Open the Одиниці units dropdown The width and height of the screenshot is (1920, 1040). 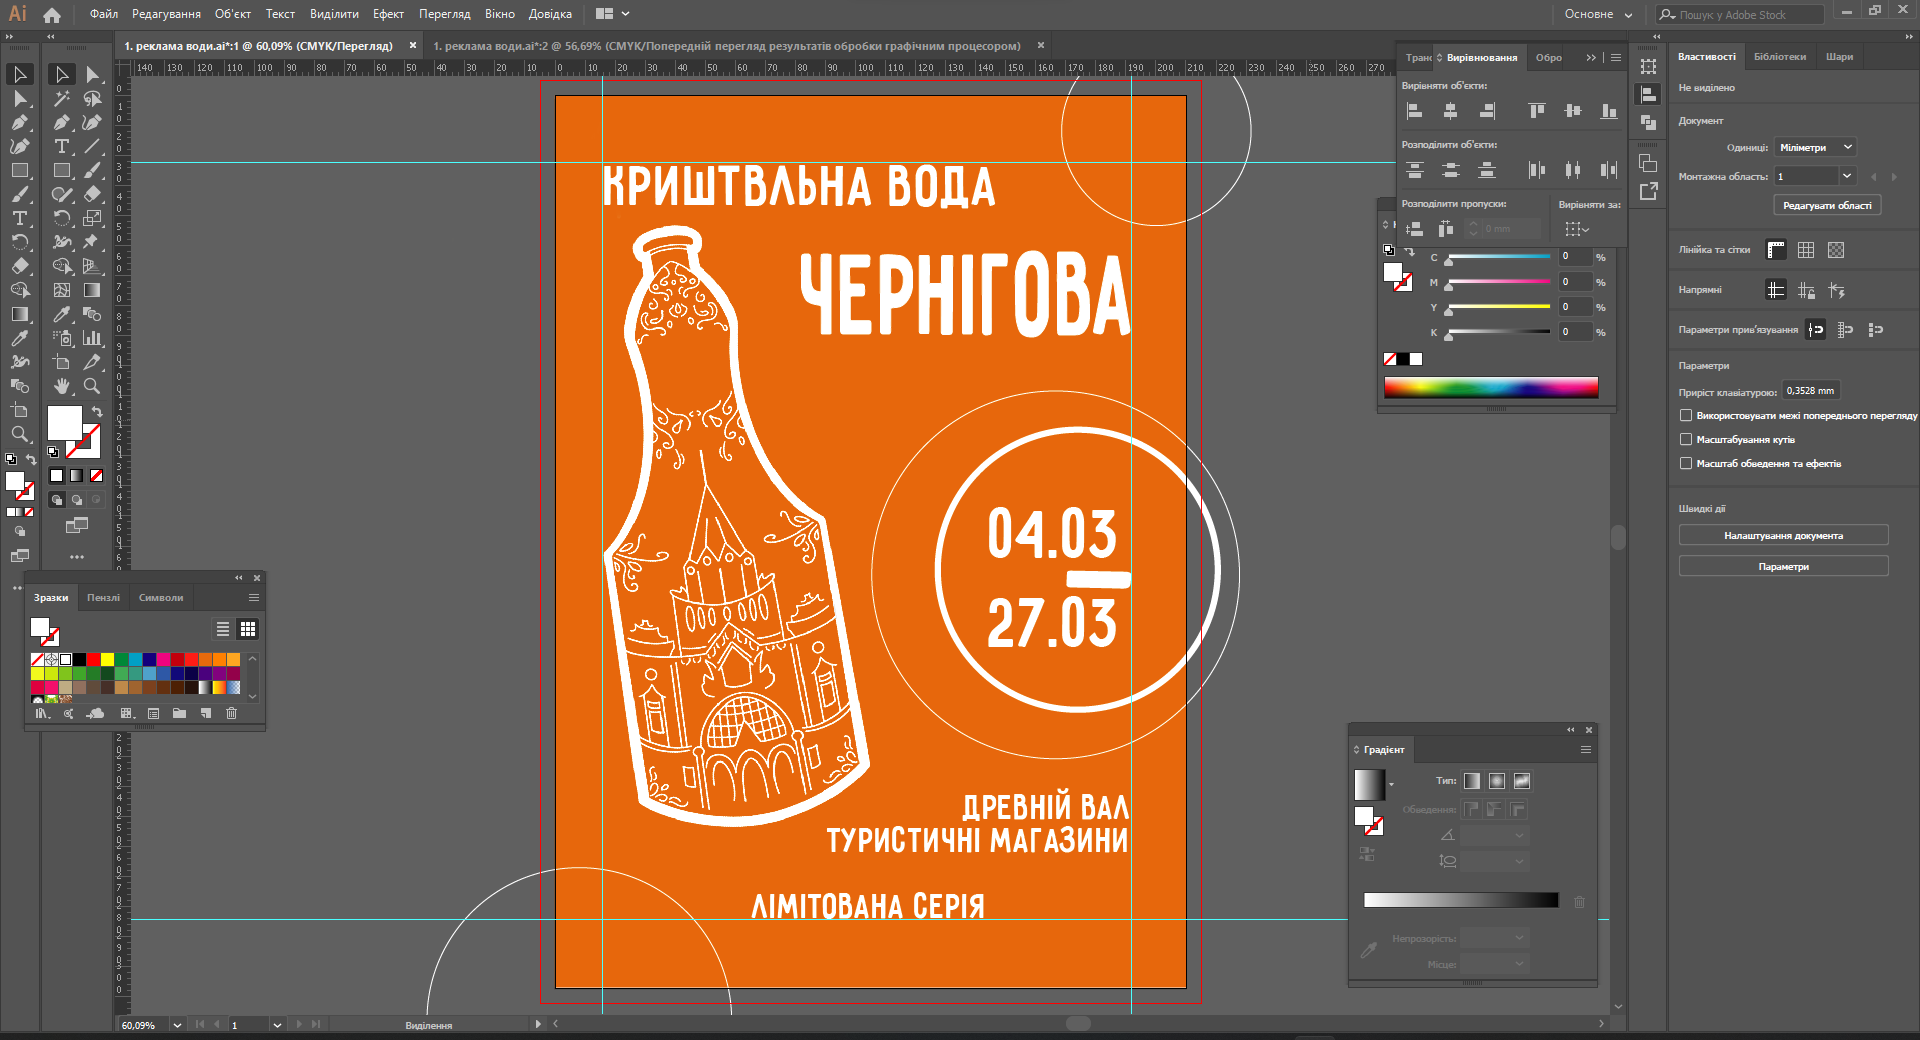1815,147
